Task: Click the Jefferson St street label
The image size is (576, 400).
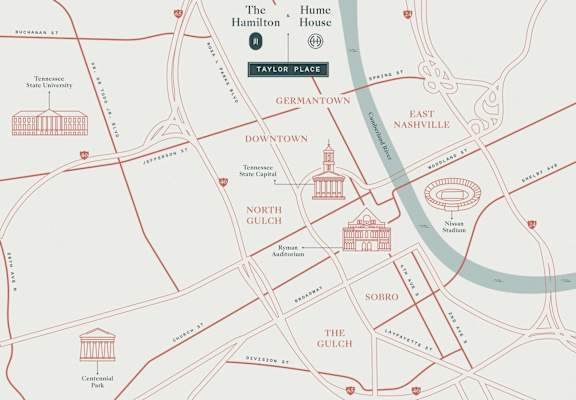Action: (x=165, y=156)
